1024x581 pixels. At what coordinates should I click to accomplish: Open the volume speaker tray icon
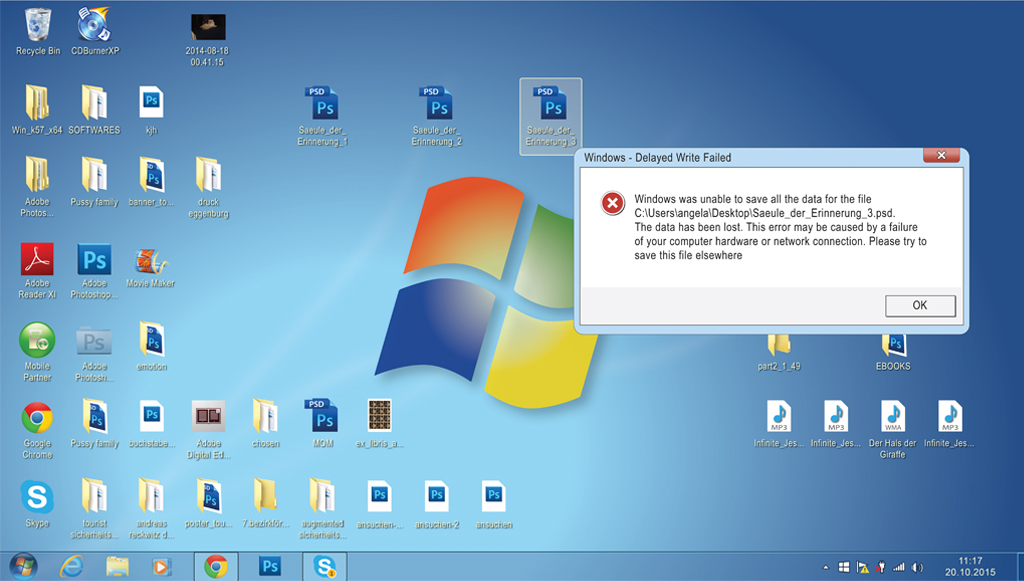[x=918, y=567]
